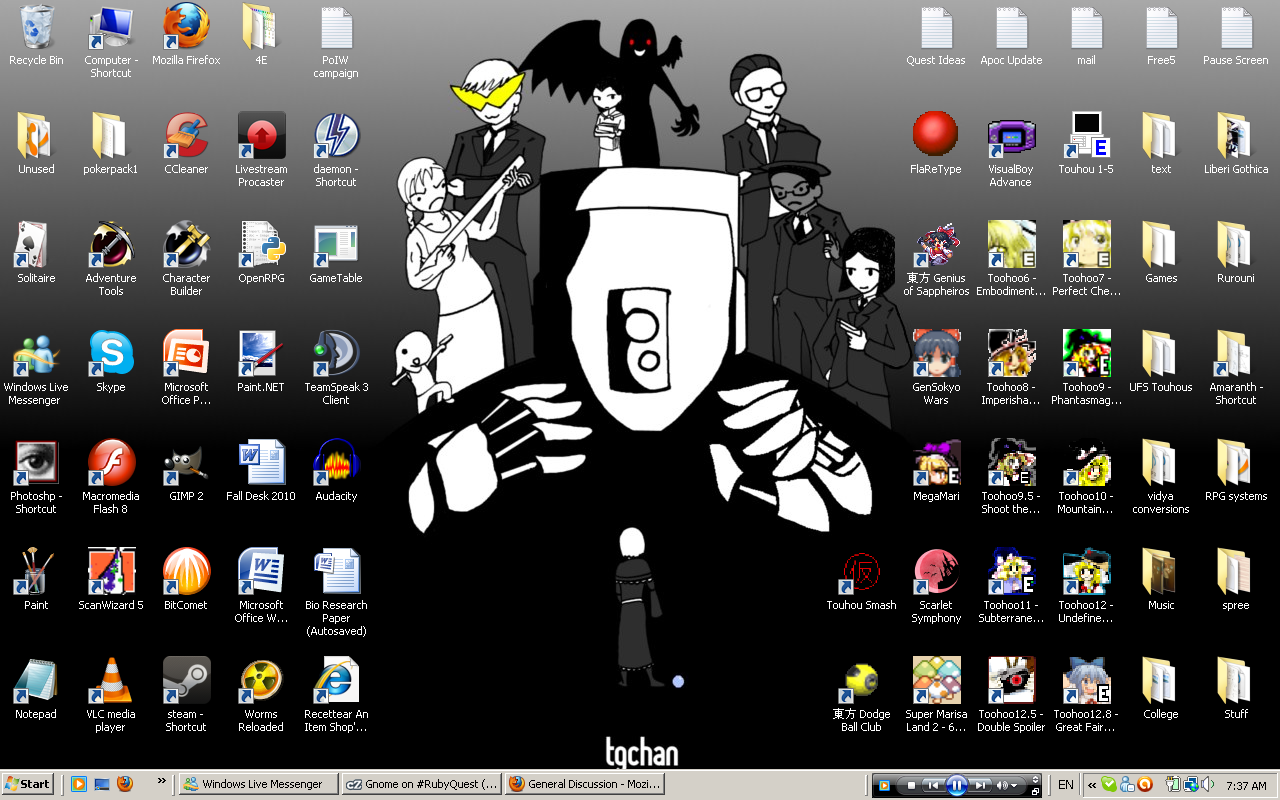1280x800 pixels.
Task: Select the Worms Reloaded game icon
Action: click(261, 683)
